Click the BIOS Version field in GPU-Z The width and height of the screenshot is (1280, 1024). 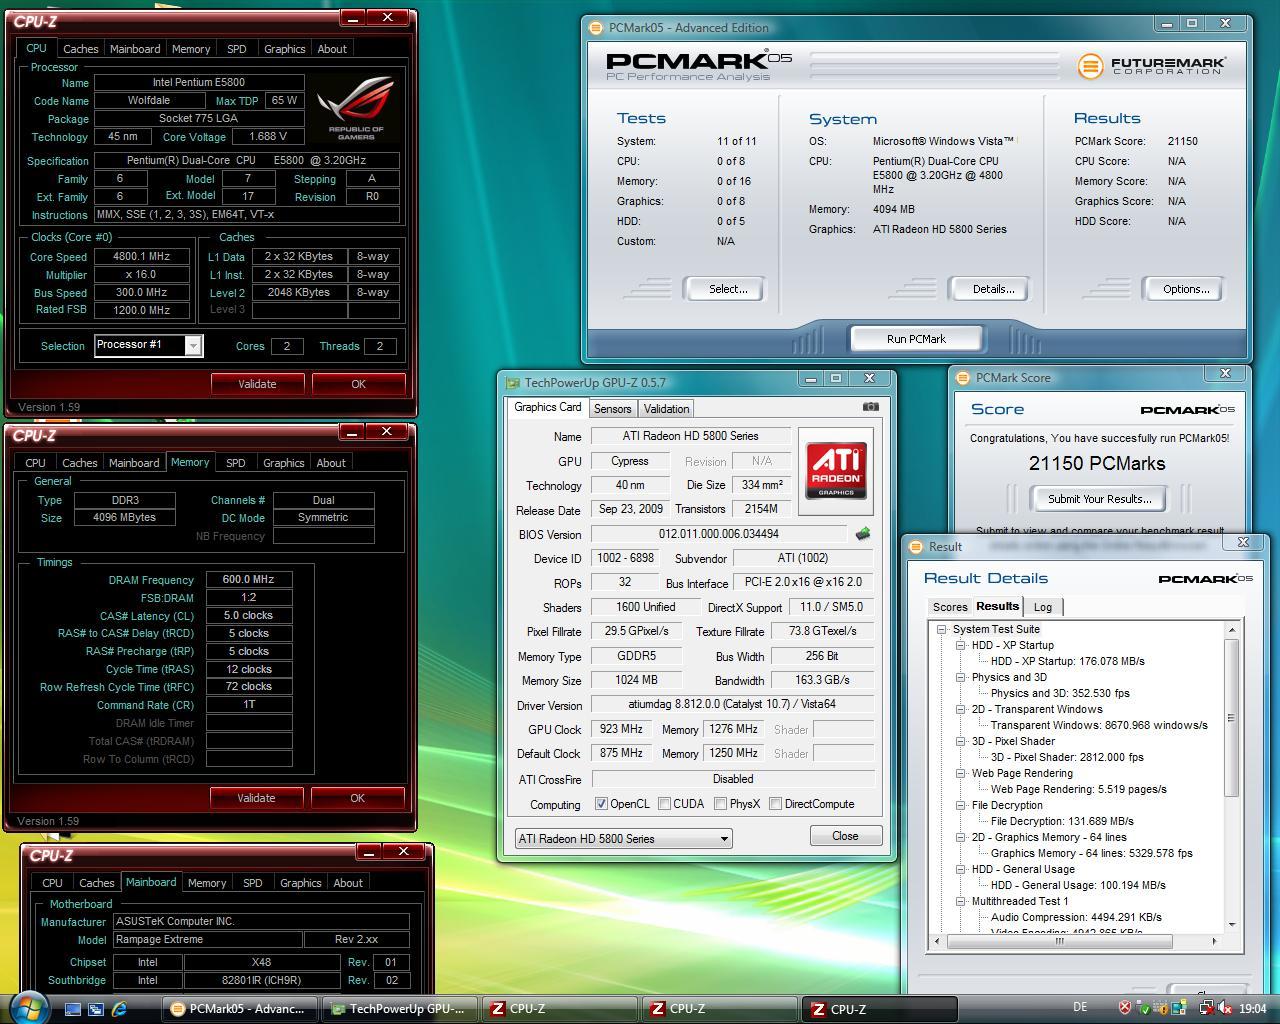coord(719,534)
